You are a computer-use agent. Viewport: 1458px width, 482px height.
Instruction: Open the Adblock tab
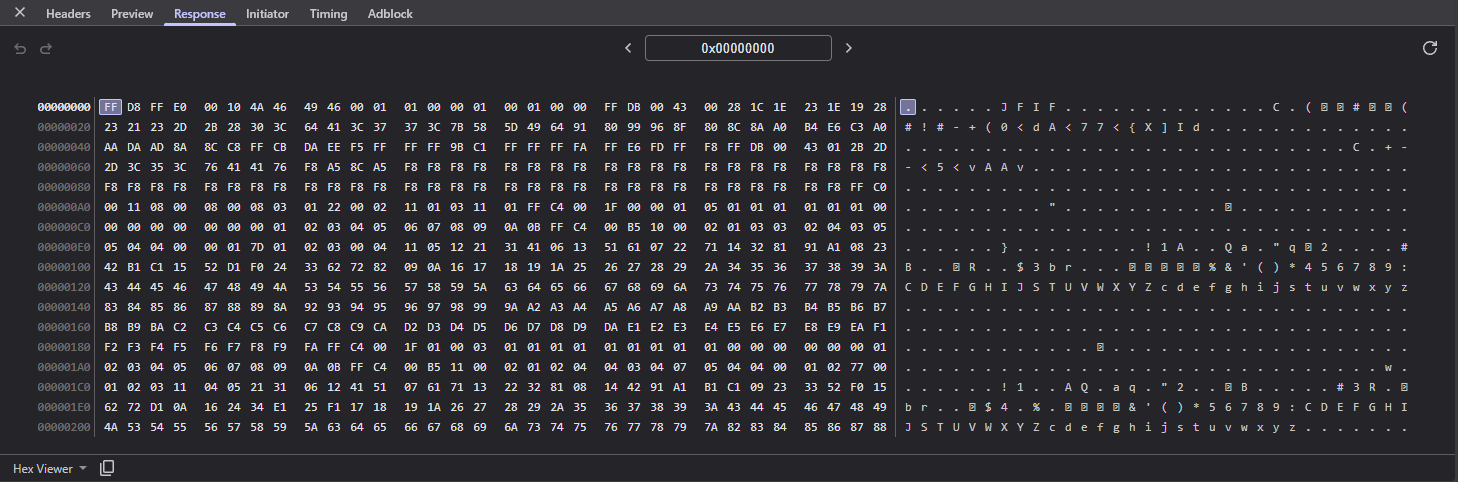390,14
